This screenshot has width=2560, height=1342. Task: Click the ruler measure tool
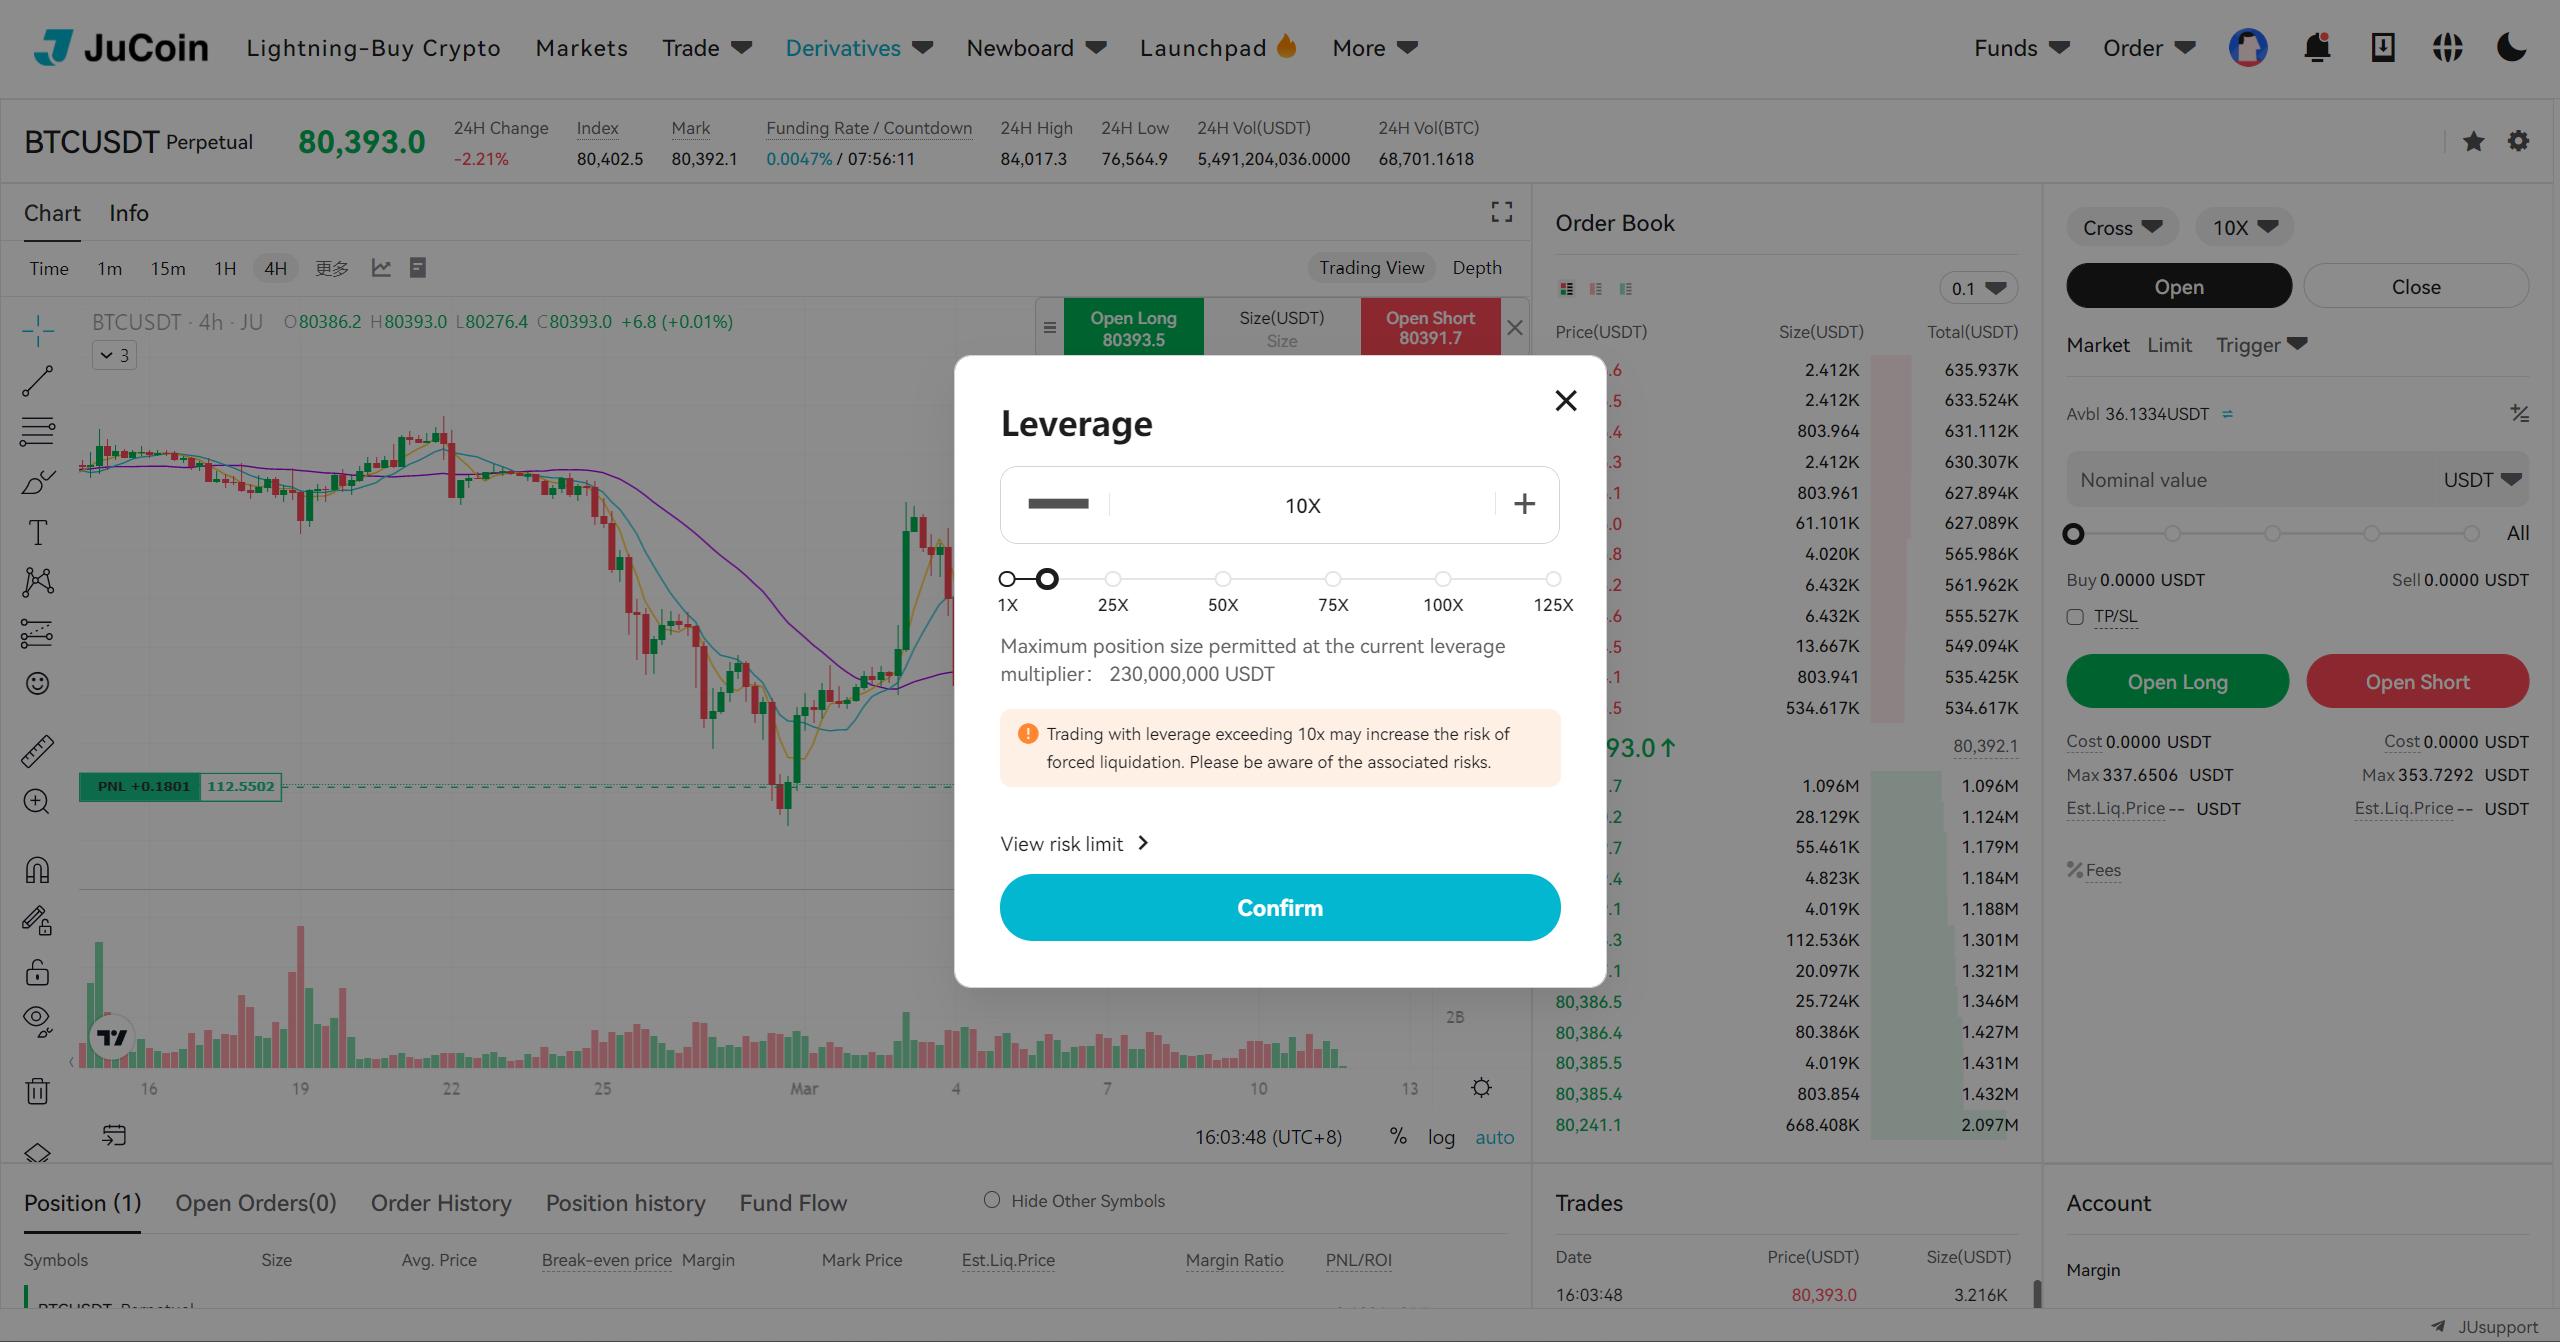38,751
